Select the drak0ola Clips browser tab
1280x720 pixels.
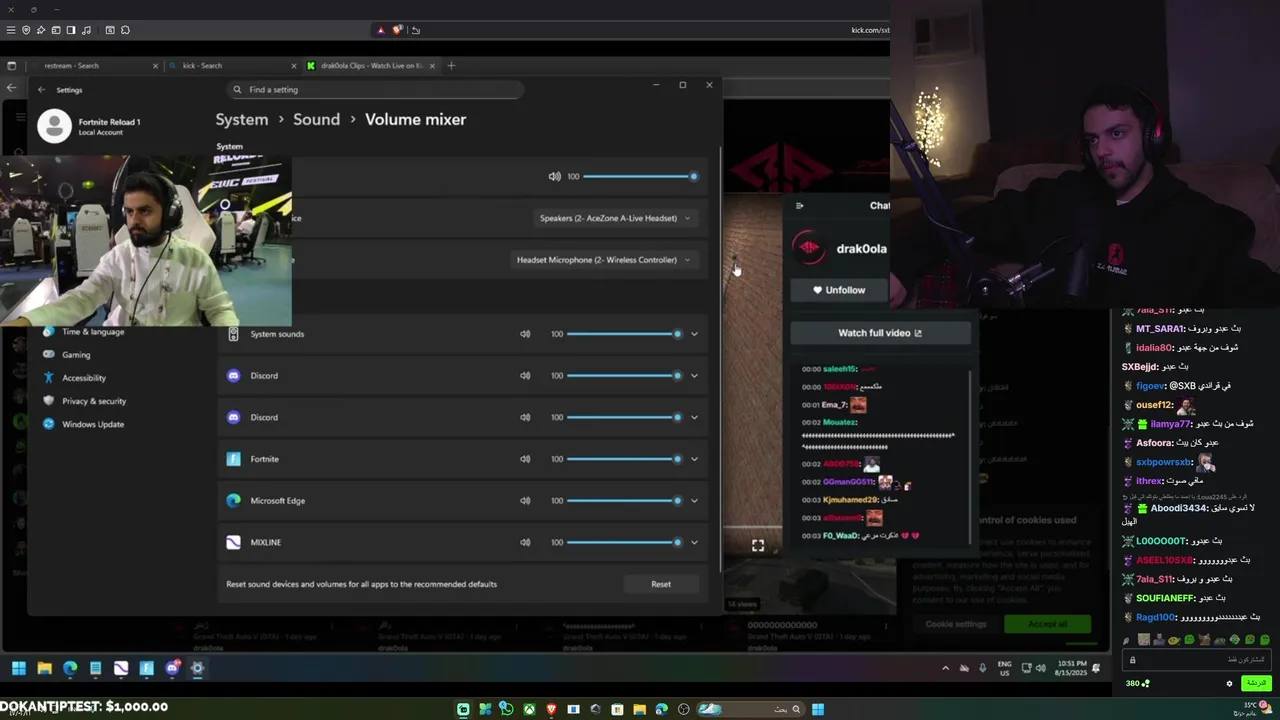click(x=370, y=65)
